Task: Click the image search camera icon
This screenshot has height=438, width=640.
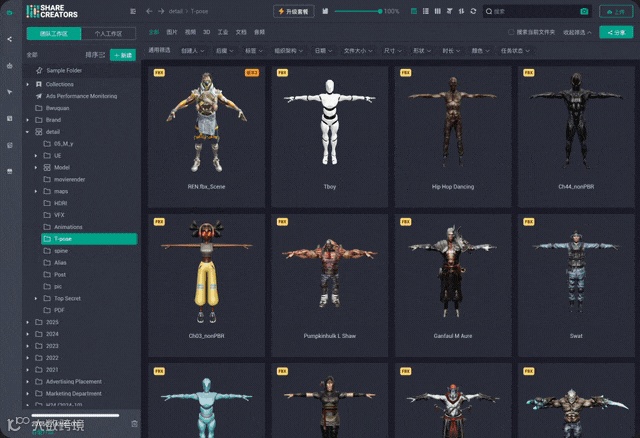Action: [x=584, y=11]
